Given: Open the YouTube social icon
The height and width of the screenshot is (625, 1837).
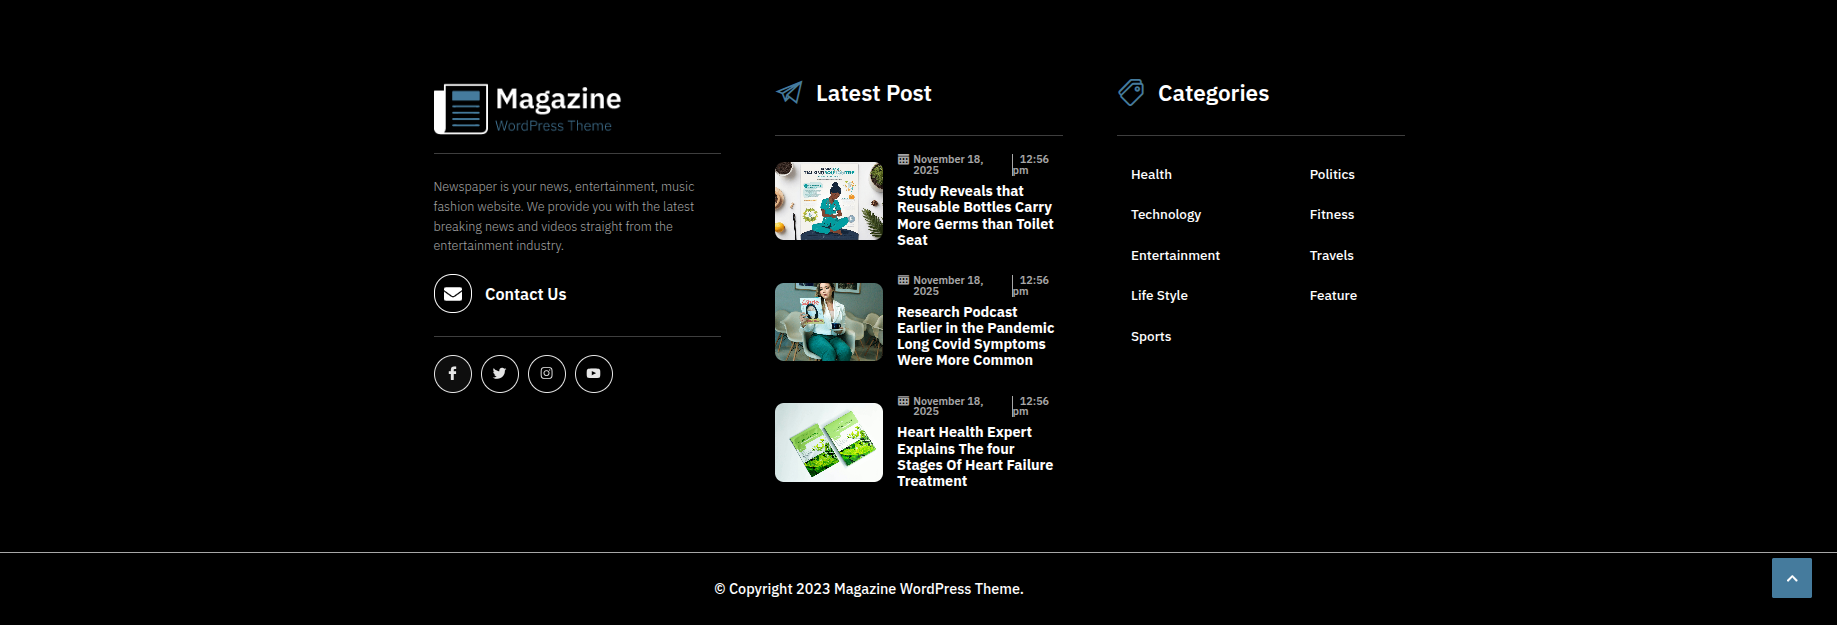Looking at the screenshot, I should [593, 374].
